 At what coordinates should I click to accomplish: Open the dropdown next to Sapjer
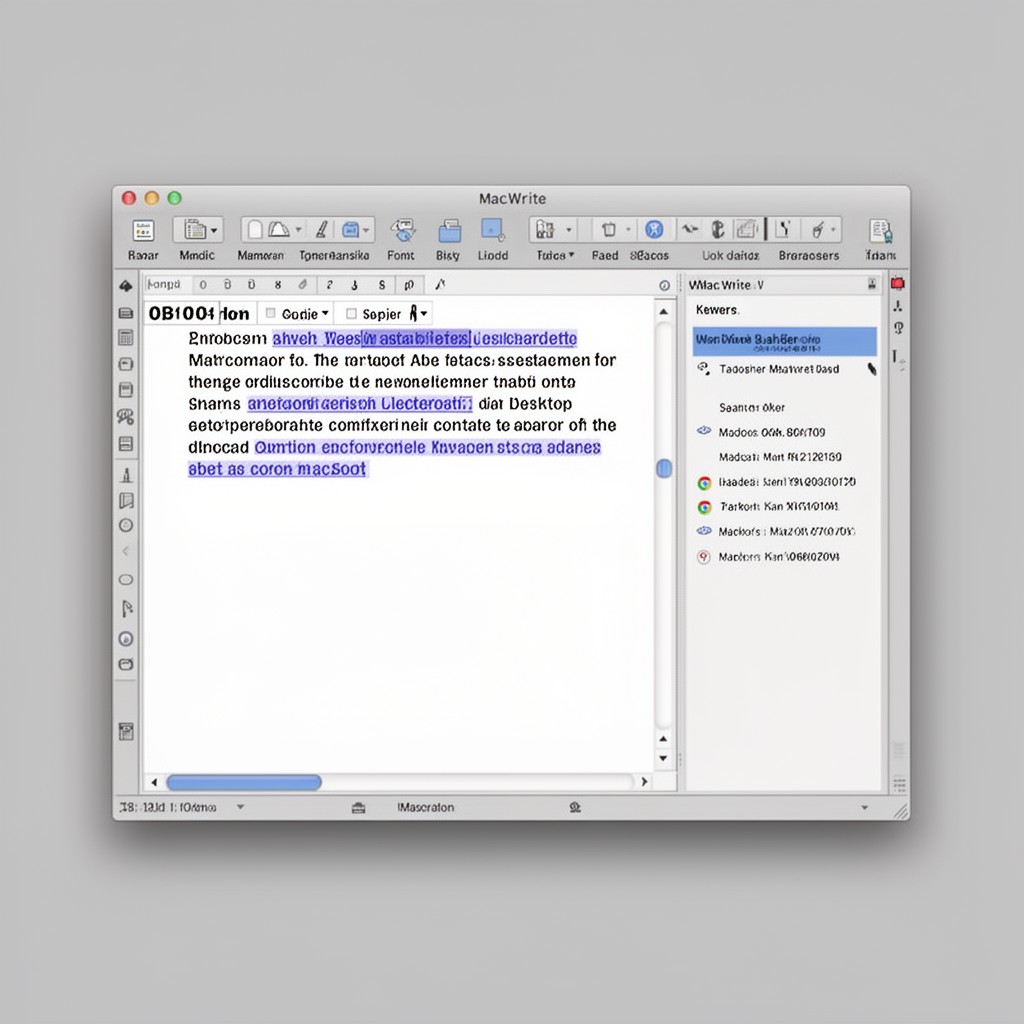(x=424, y=313)
